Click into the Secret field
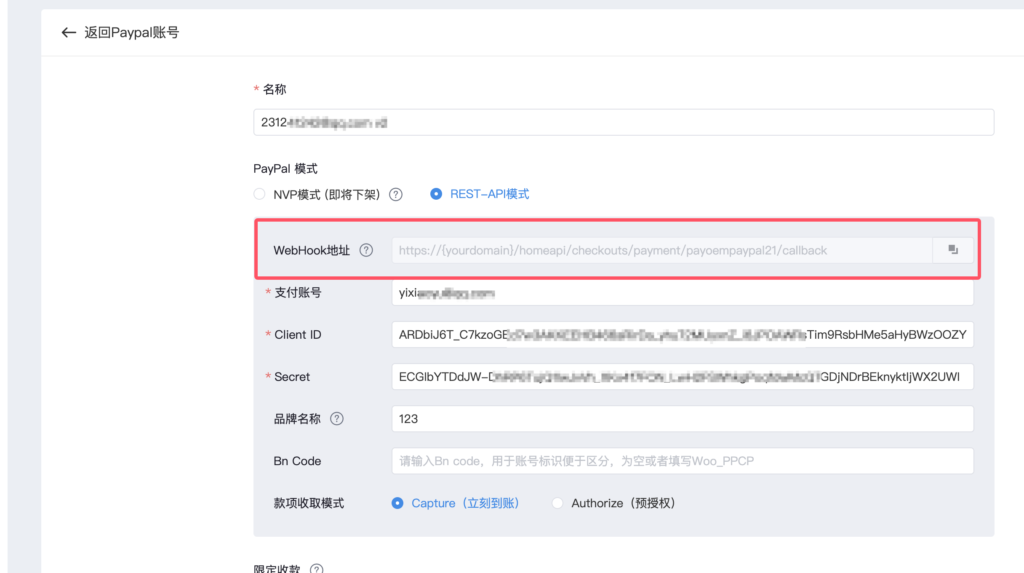This screenshot has width=1024, height=573. [682, 377]
